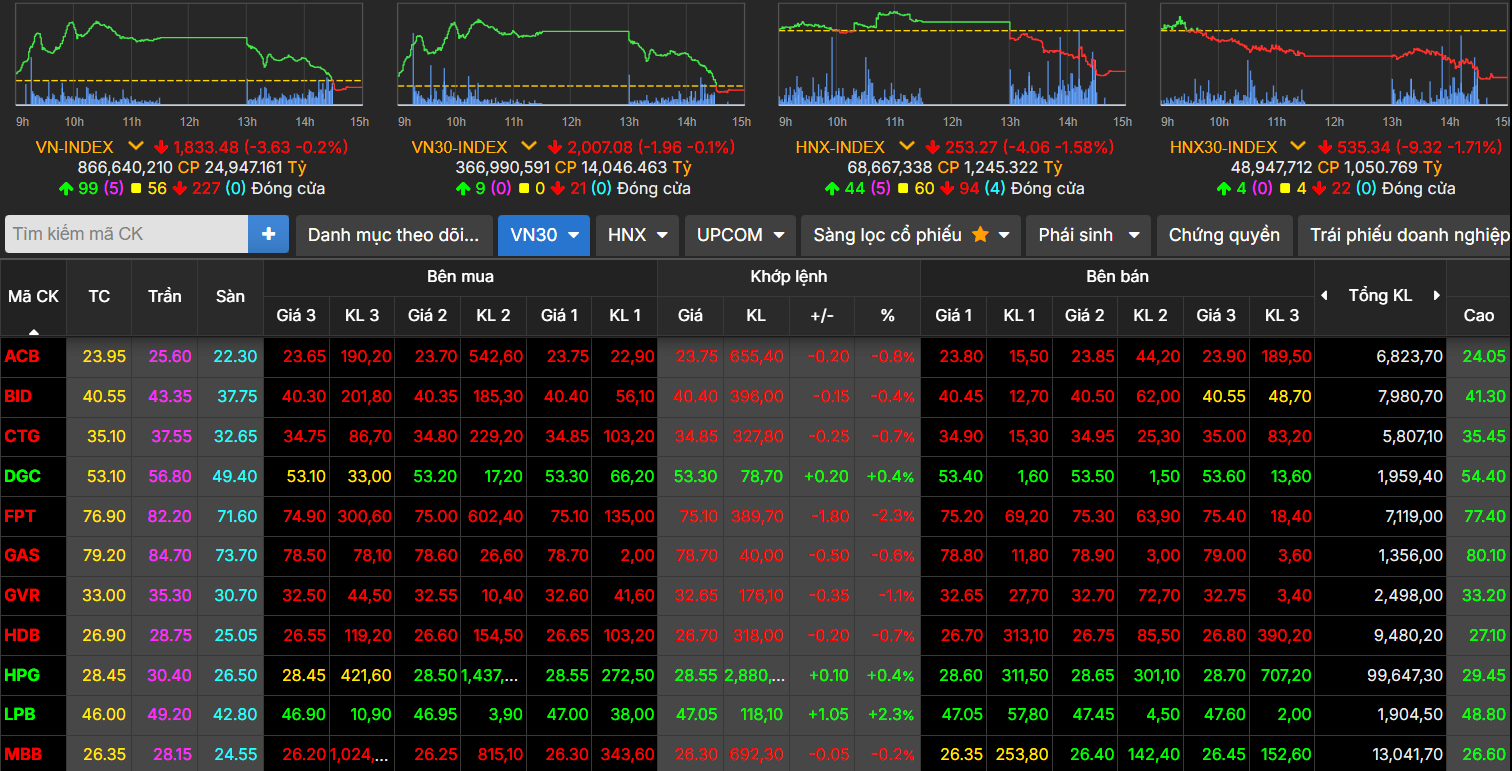Click the blue plus button beside search
This screenshot has height=771, width=1512.
coord(268,234)
